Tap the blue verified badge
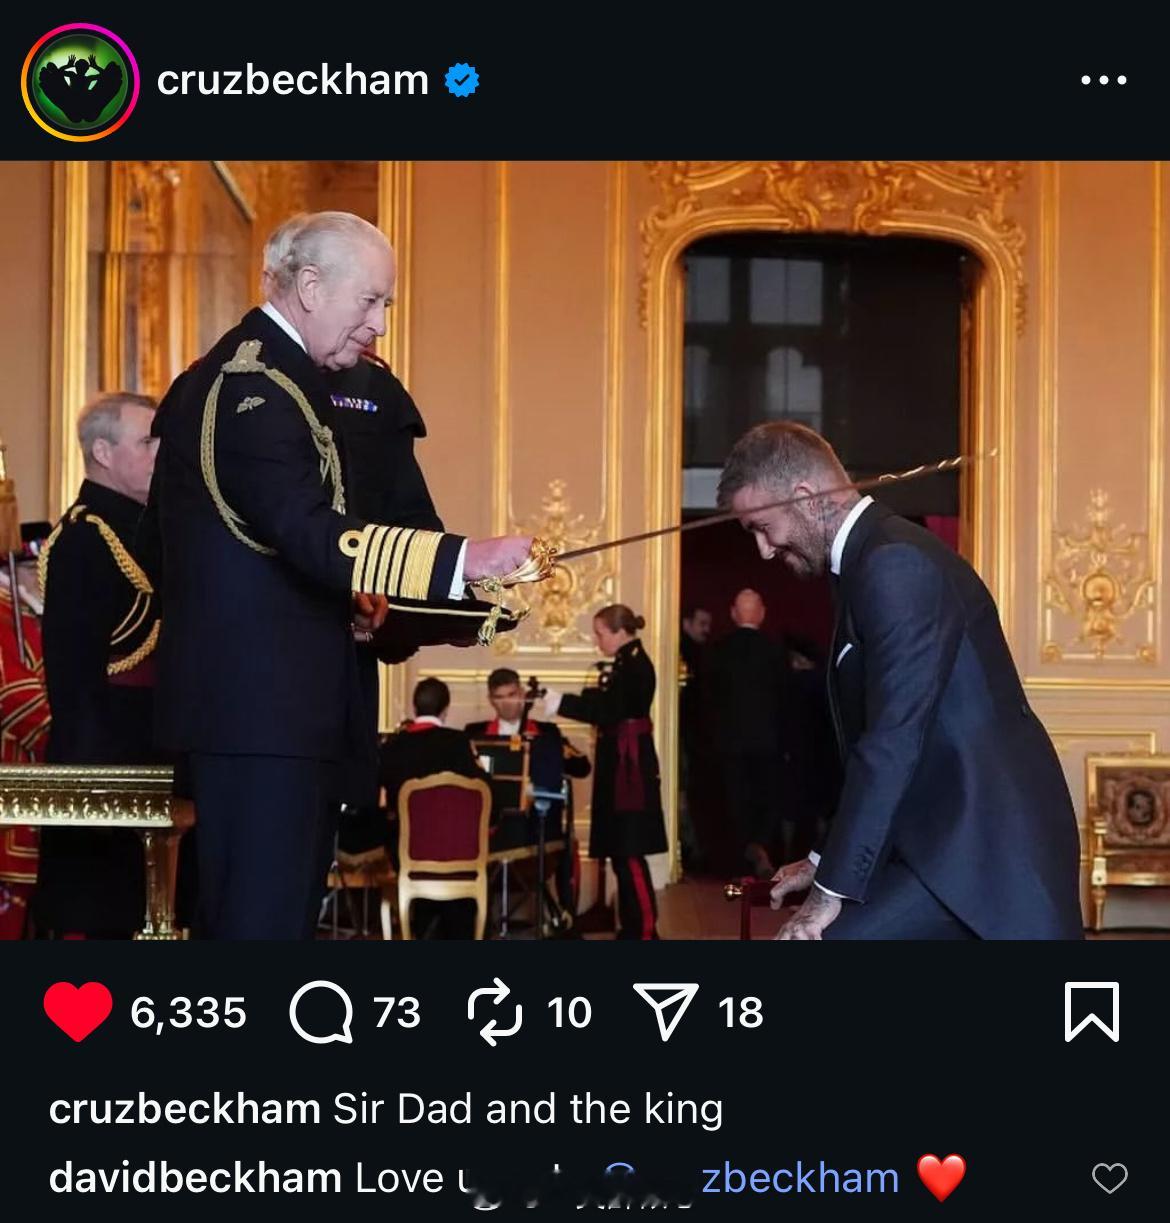The image size is (1170, 1223). pyautogui.click(x=461, y=80)
